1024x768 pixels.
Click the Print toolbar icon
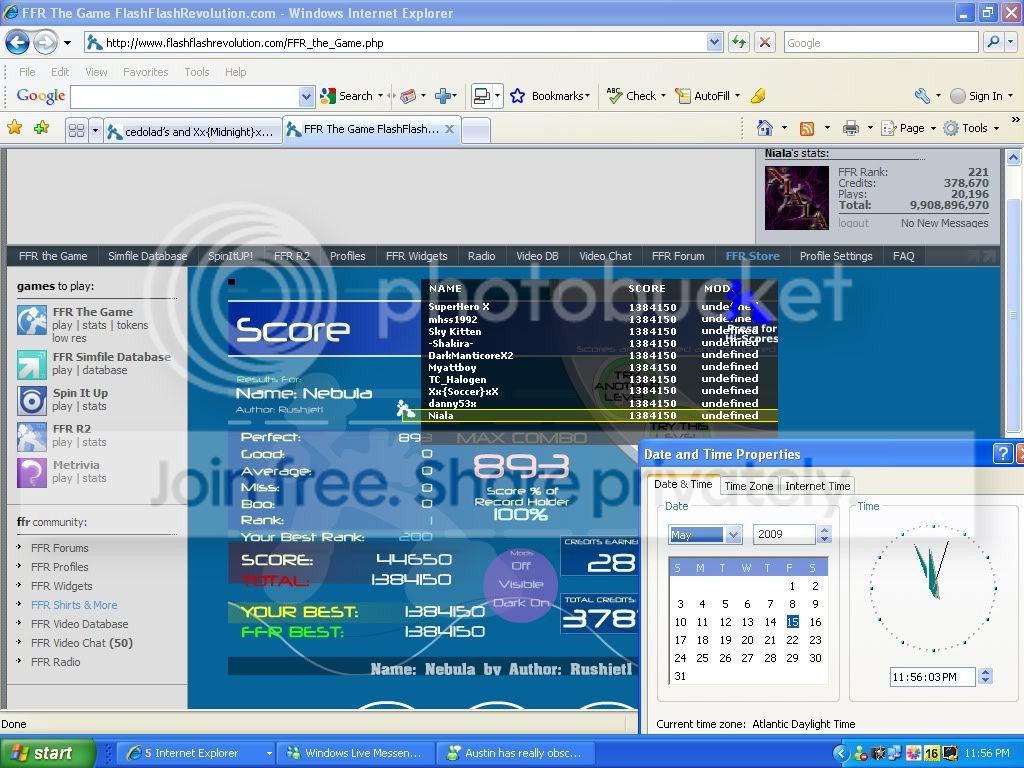(x=850, y=128)
